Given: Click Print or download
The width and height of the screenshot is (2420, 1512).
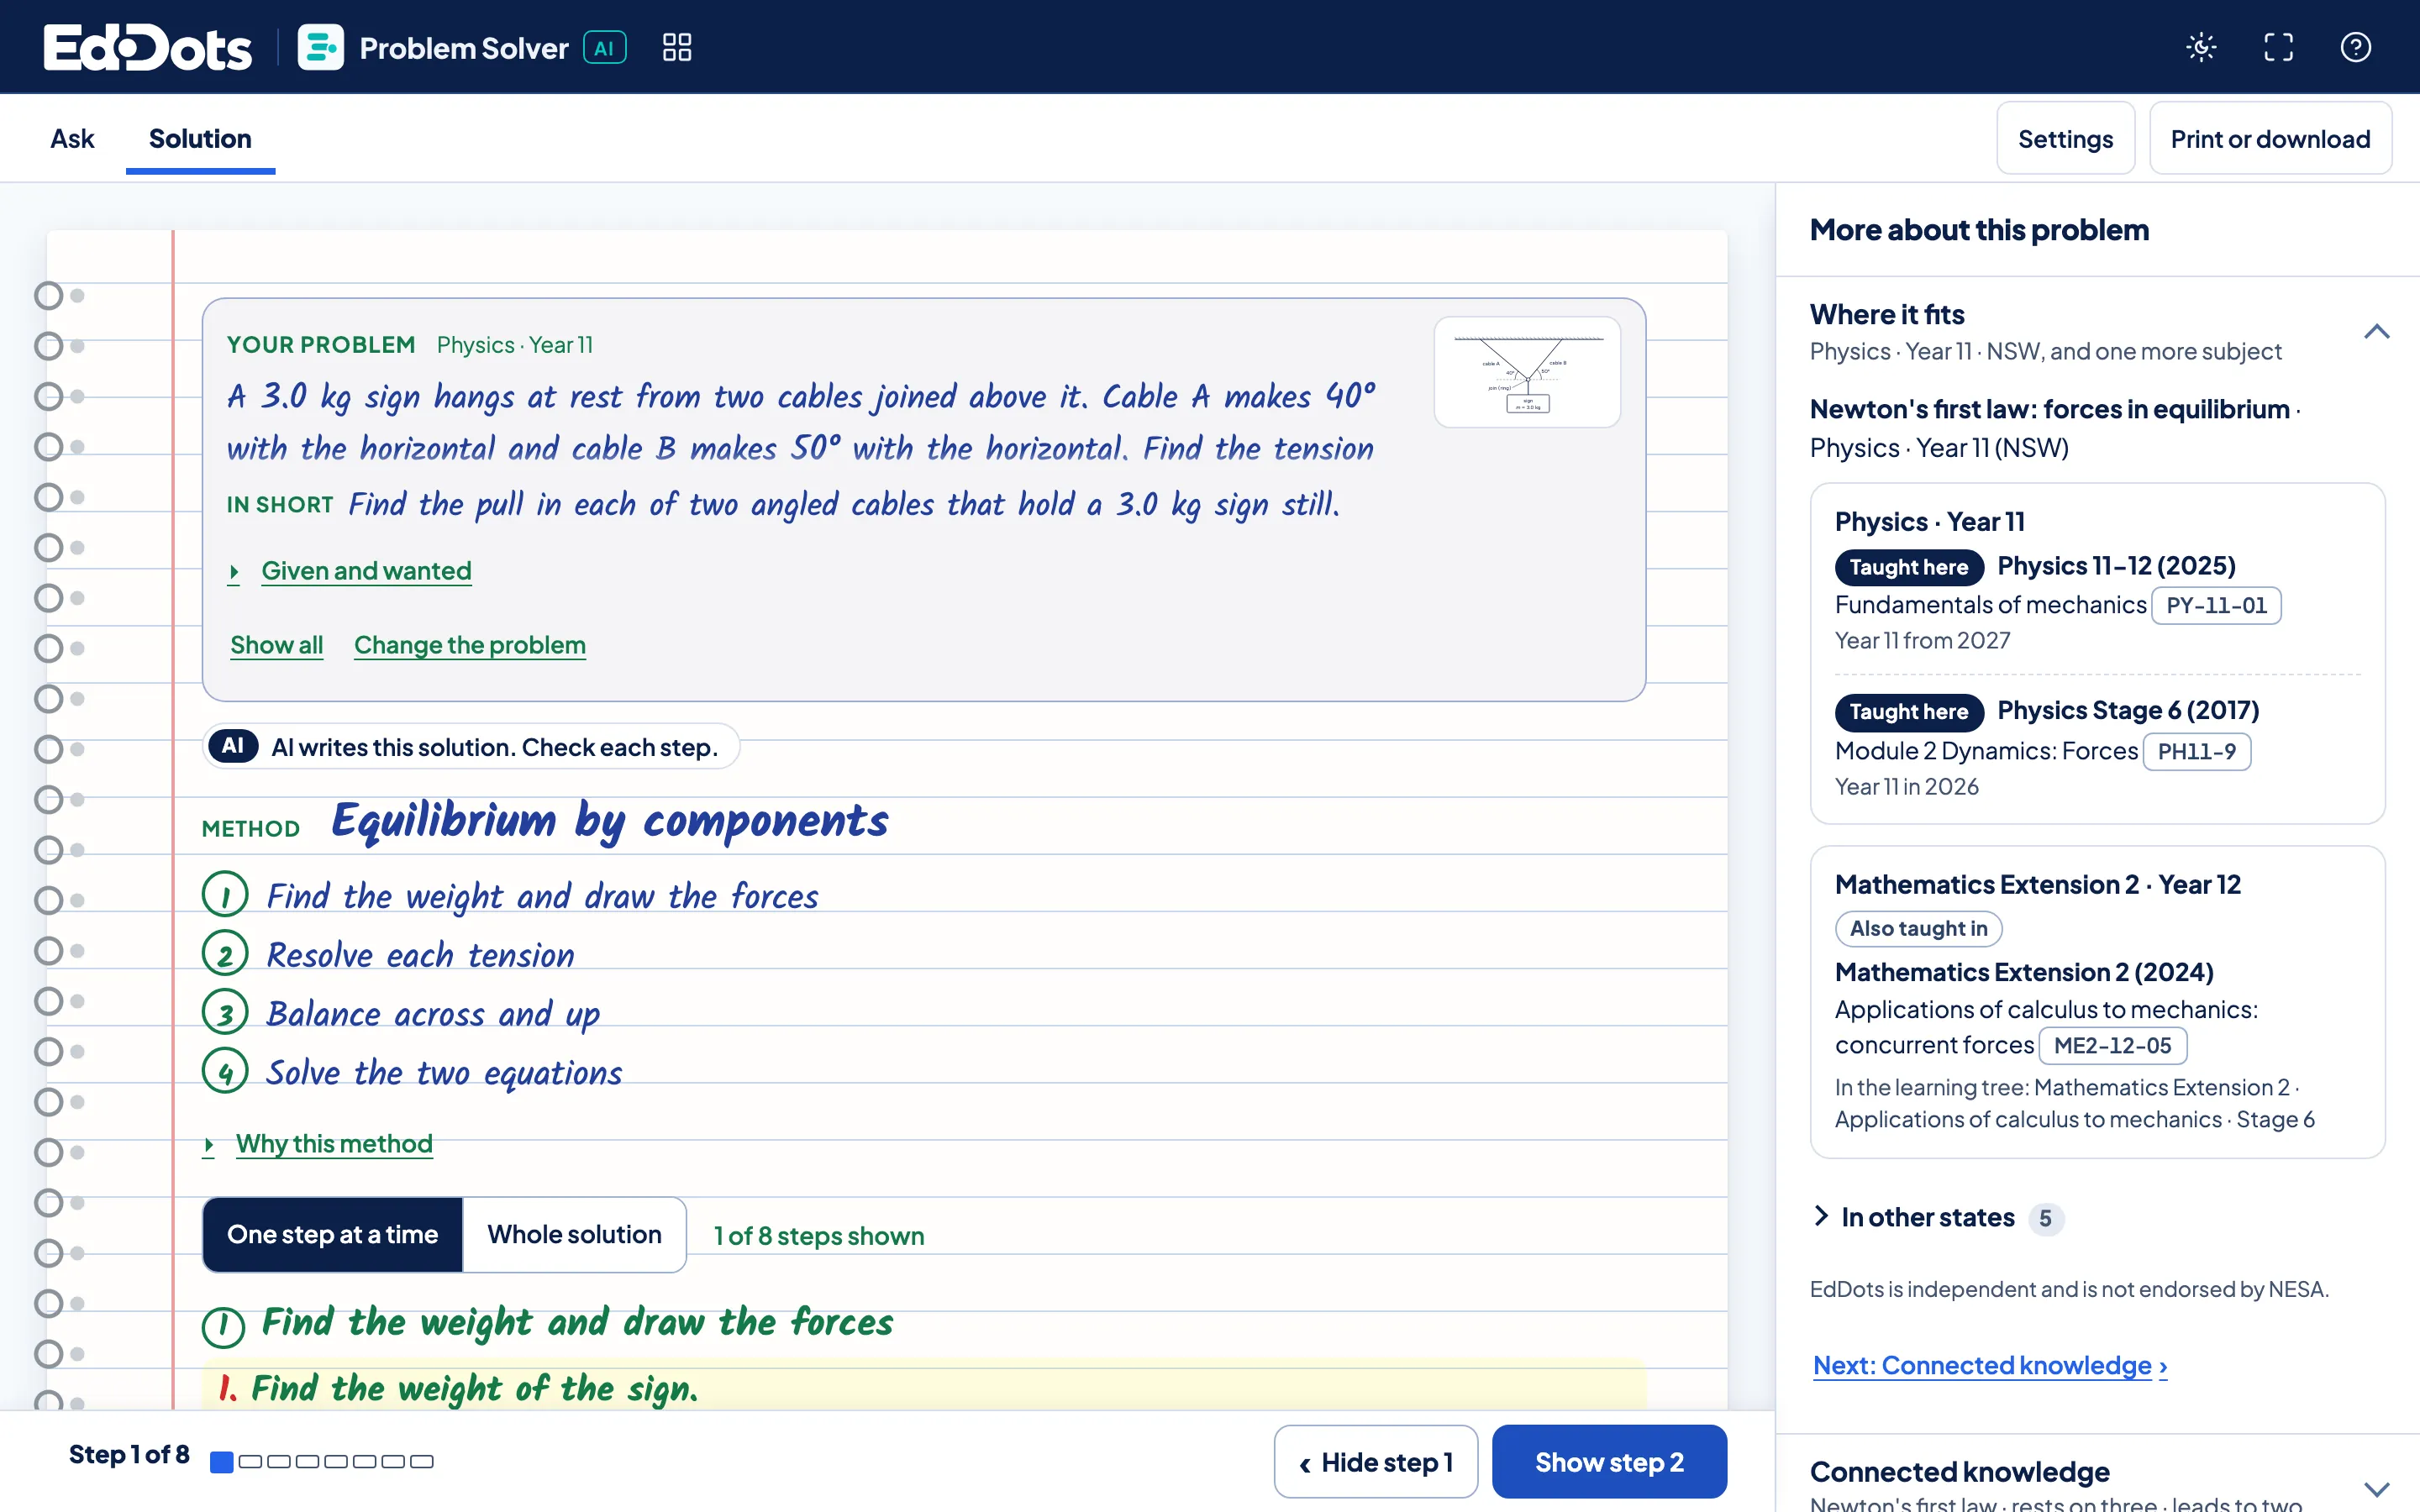Looking at the screenshot, I should (2270, 139).
